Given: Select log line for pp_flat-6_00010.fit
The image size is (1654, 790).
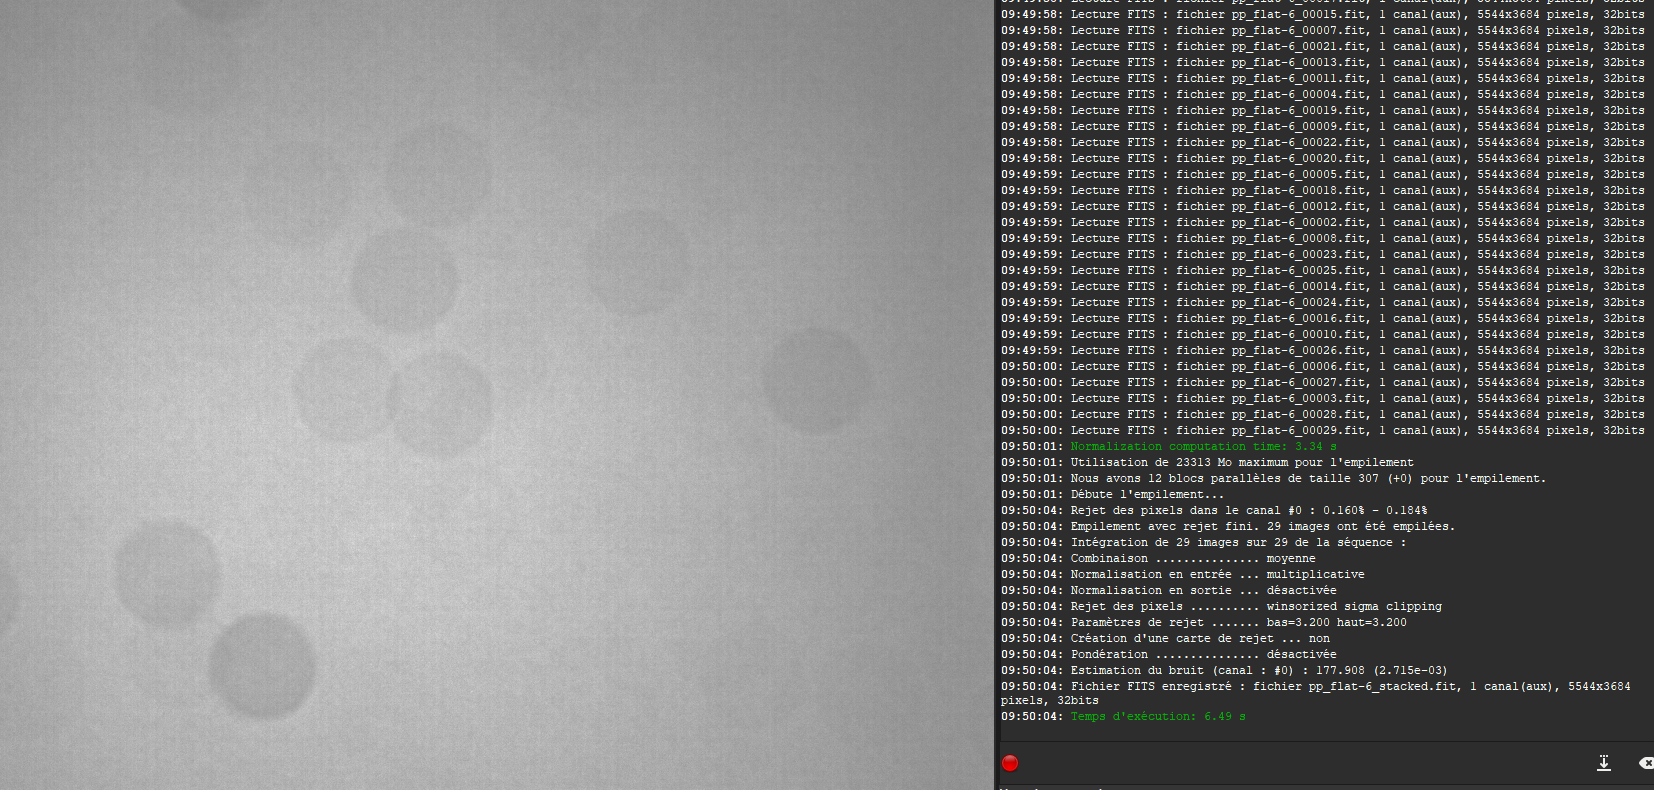Looking at the screenshot, I should coord(1323,334).
